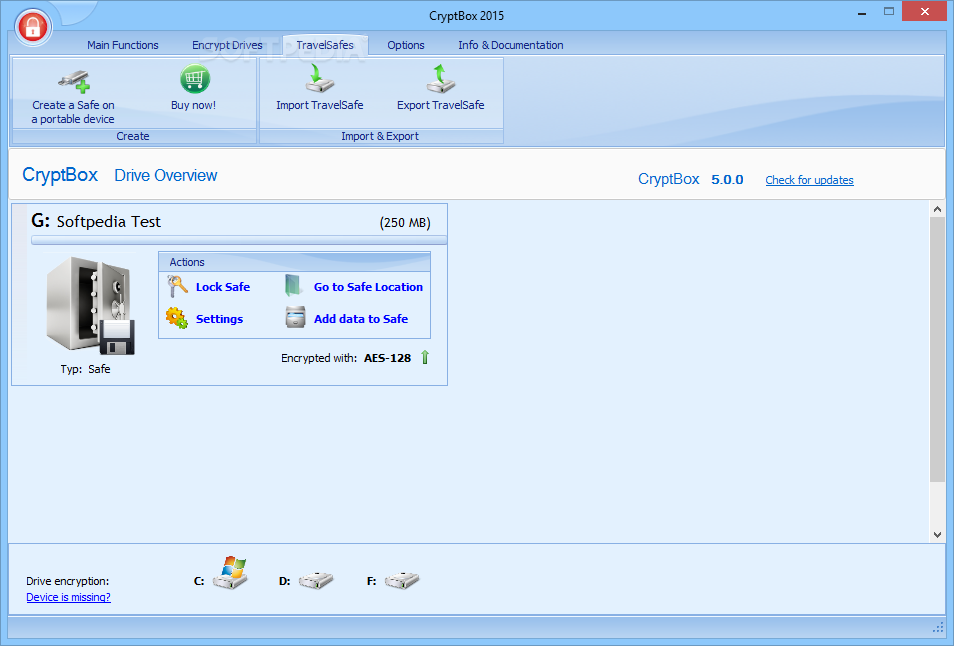Click the green door Go to Safe Location icon
Image resolution: width=954 pixels, height=646 pixels.
coord(294,286)
